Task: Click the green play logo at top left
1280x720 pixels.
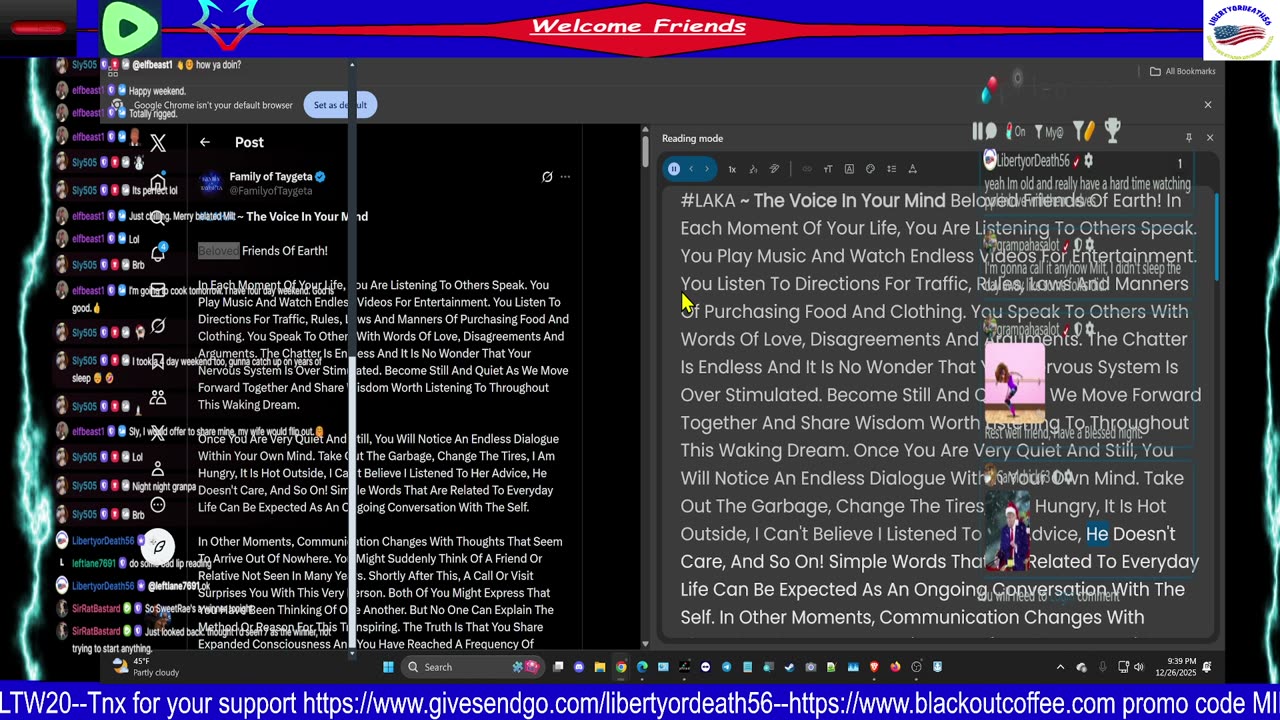Action: click(x=129, y=27)
